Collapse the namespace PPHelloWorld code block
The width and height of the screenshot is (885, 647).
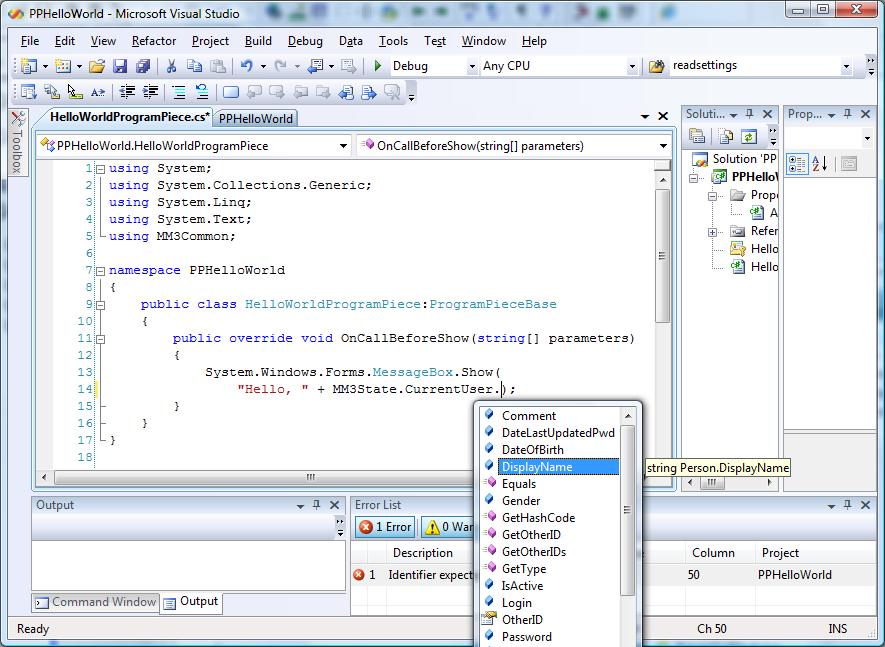coord(100,271)
